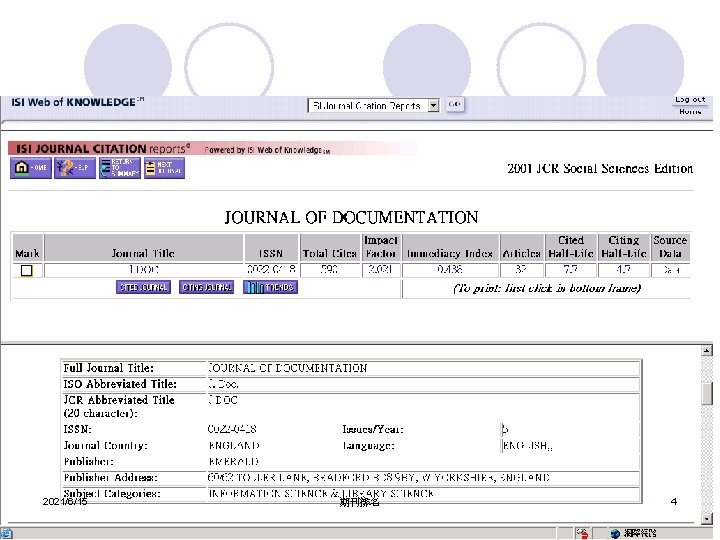This screenshot has width=720, height=540.
Task: Click the To print first click in bottom frame note
Action: coord(546,288)
